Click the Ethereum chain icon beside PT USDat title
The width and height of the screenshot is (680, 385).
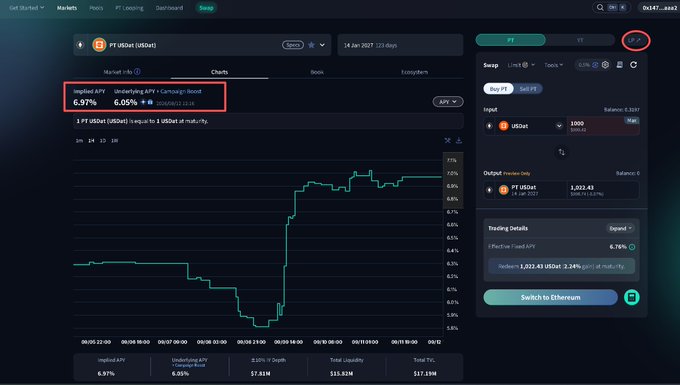point(80,45)
